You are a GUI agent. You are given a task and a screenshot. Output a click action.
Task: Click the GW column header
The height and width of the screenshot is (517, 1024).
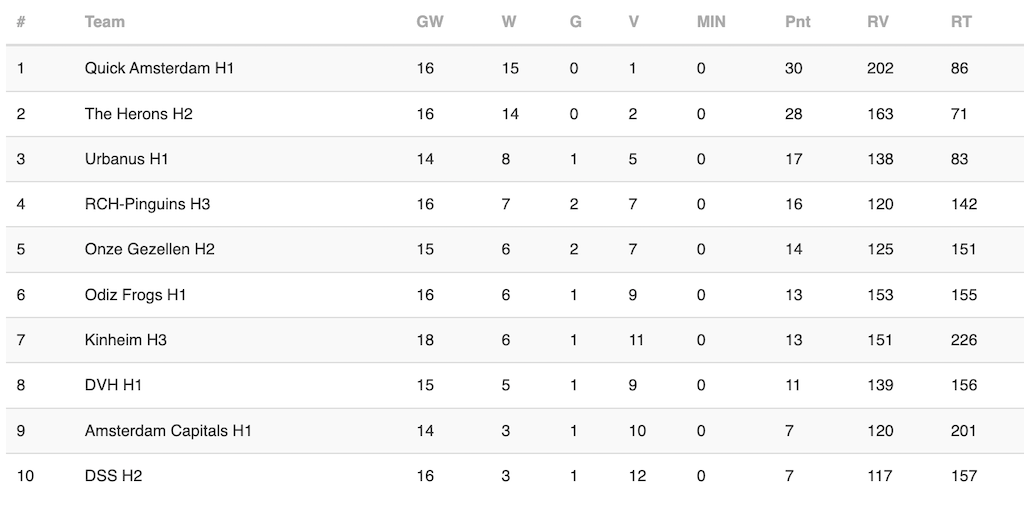(429, 22)
